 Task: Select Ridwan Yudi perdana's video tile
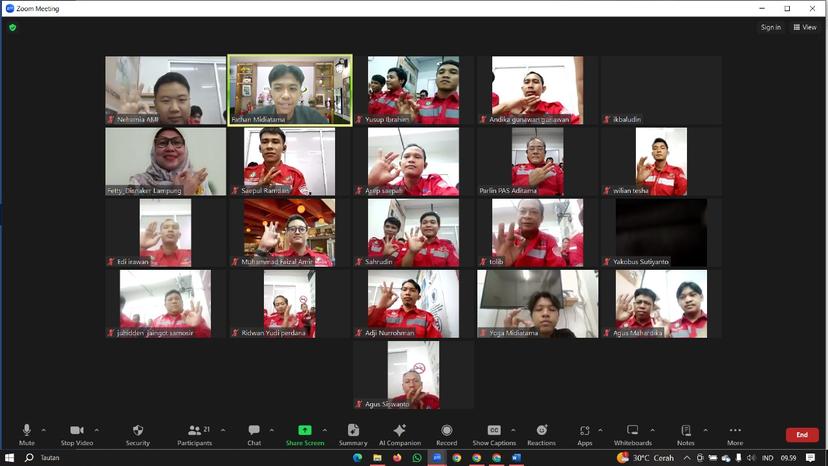point(290,304)
